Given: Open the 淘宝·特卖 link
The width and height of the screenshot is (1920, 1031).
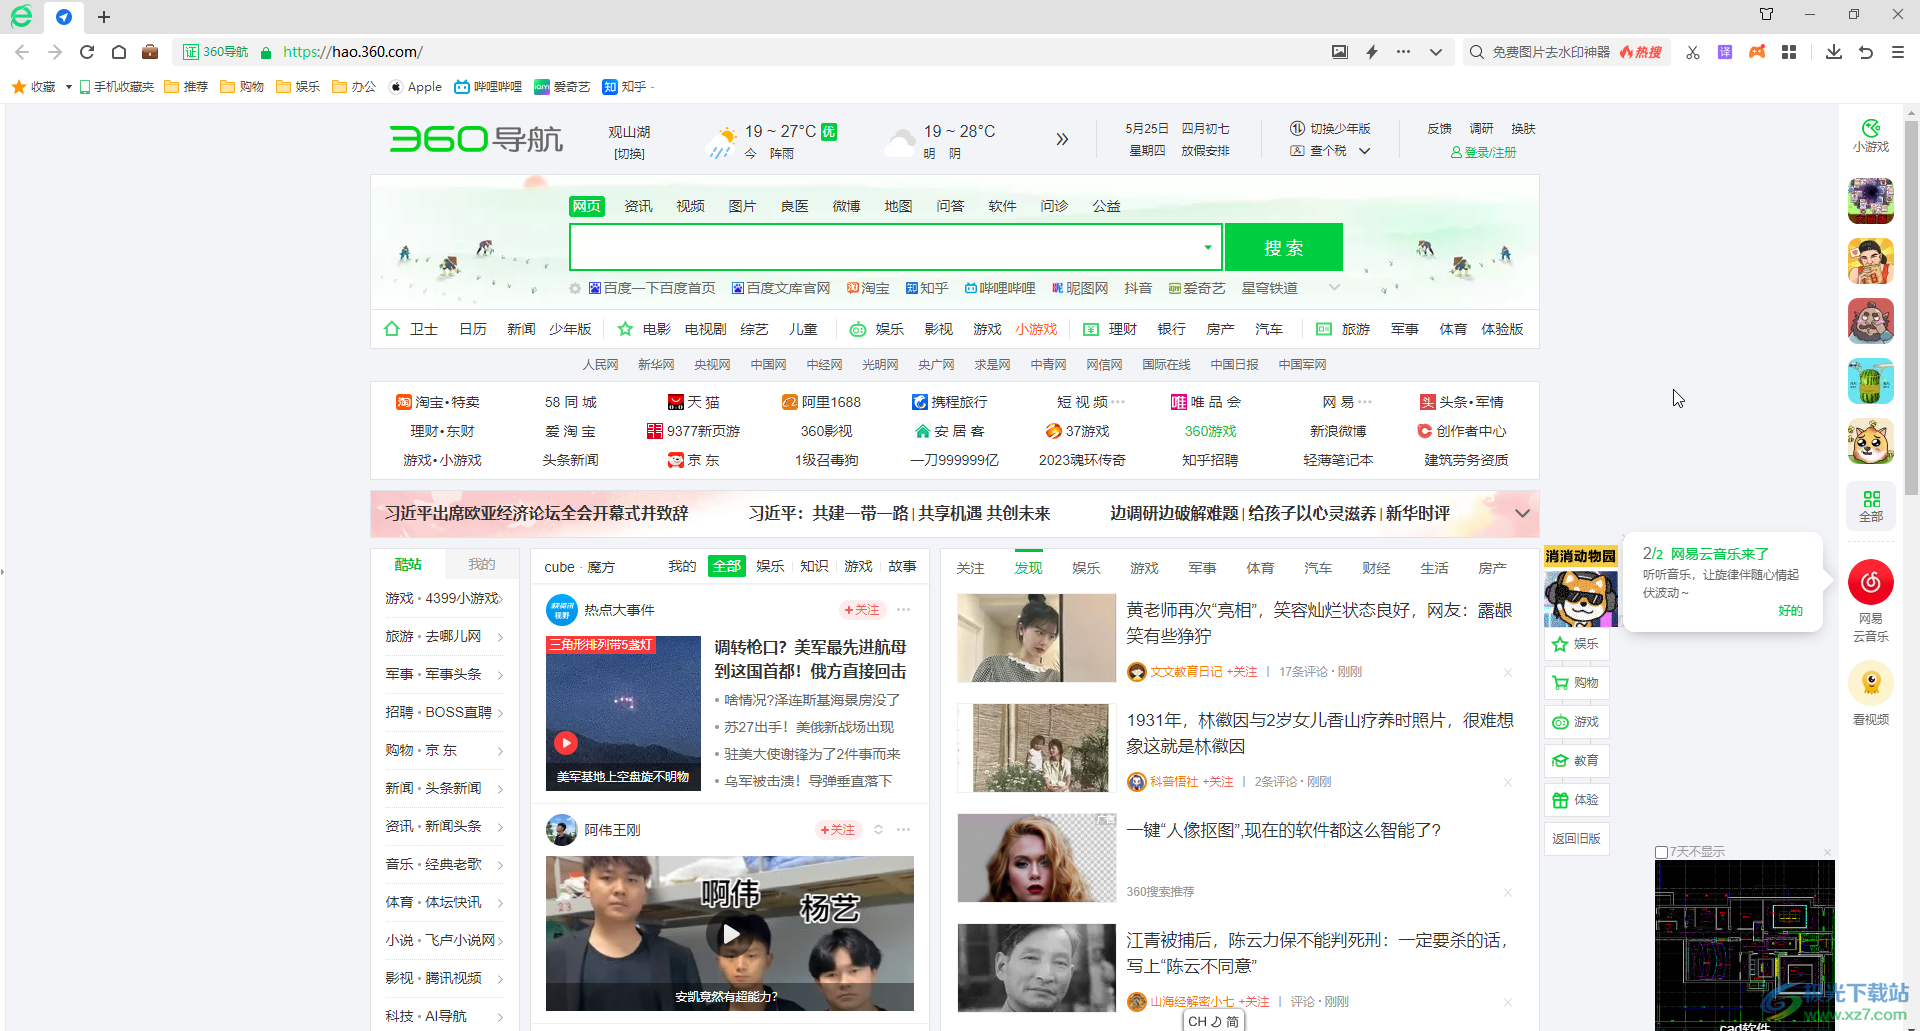Looking at the screenshot, I should point(438,402).
